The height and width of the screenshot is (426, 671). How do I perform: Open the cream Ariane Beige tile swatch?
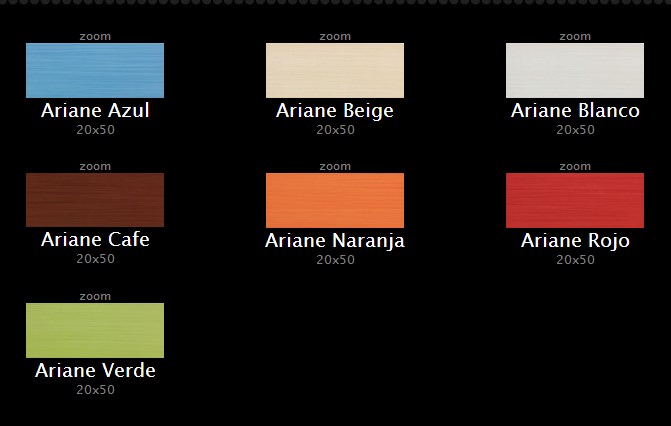(x=335, y=70)
